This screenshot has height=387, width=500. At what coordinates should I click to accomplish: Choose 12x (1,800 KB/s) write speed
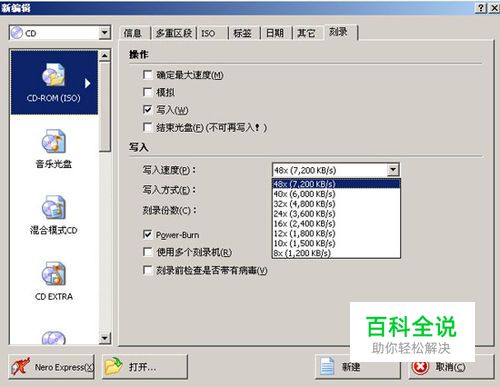pyautogui.click(x=336, y=233)
